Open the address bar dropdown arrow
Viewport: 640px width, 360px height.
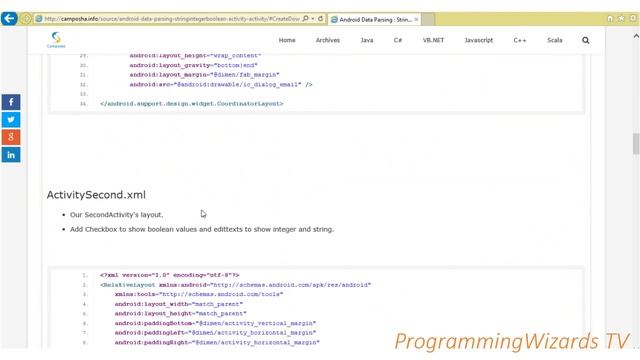point(313,19)
